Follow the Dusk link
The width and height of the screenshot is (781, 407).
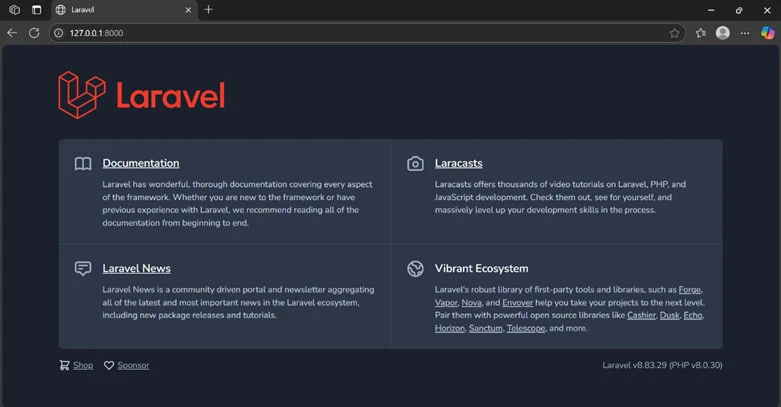(x=669, y=315)
